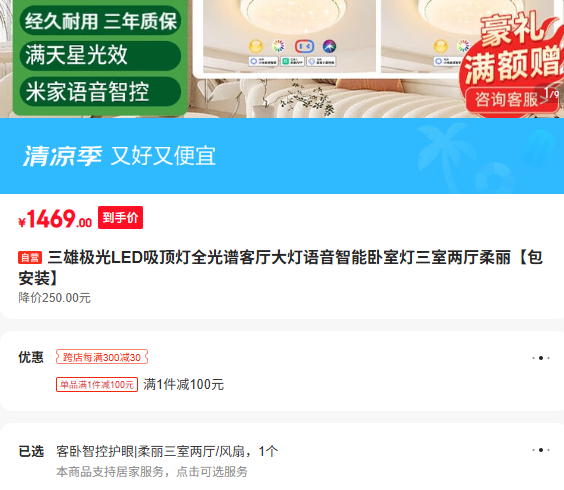Viewport: 564px width, 490px height.
Task: Click the colorful wheel icon in product image
Action: pyautogui.click(x=278, y=46)
